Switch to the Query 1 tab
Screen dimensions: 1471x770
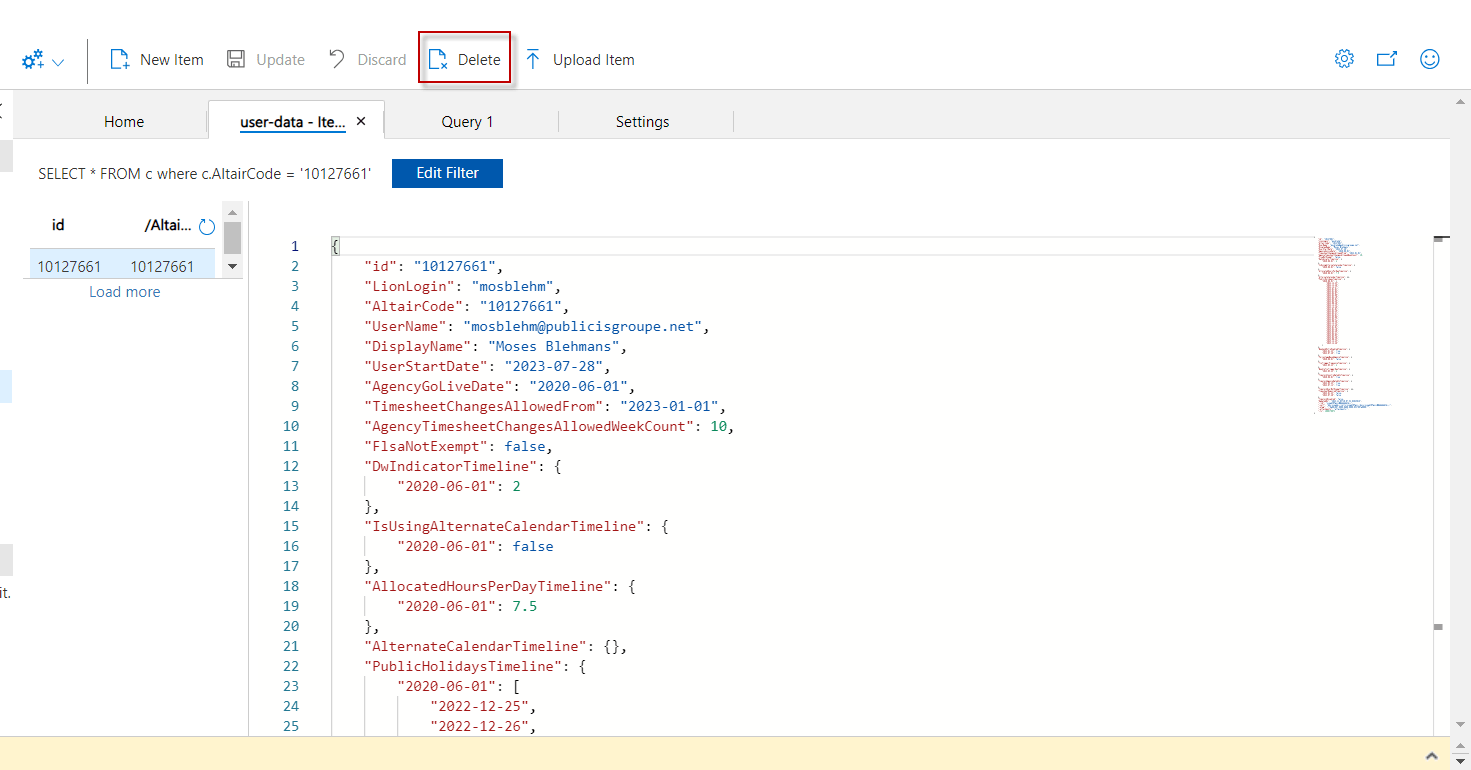(x=467, y=121)
